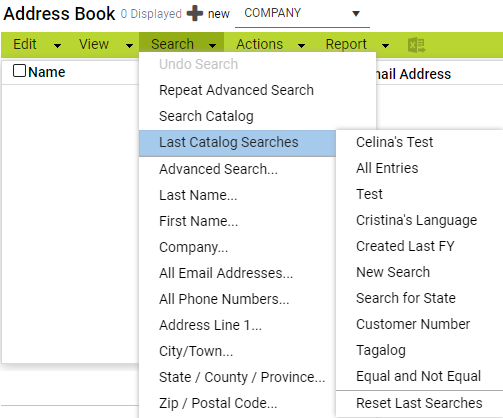The width and height of the screenshot is (503, 418).
Task: Click the plus icon to add new entry
Action: click(x=195, y=14)
